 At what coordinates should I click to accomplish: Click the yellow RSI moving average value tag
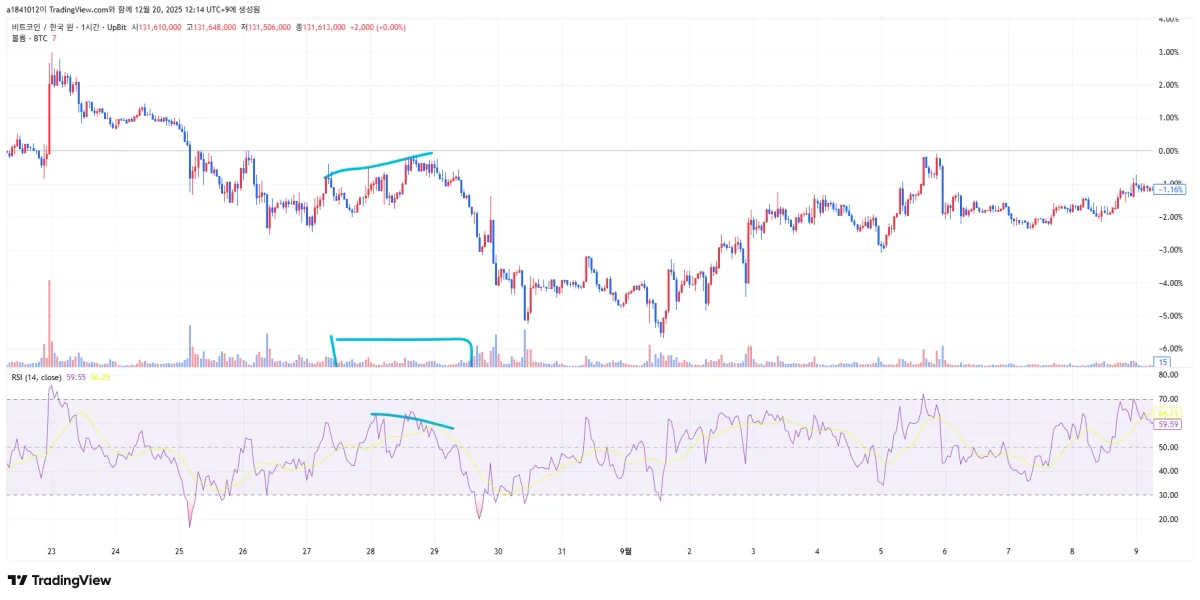(x=1169, y=412)
